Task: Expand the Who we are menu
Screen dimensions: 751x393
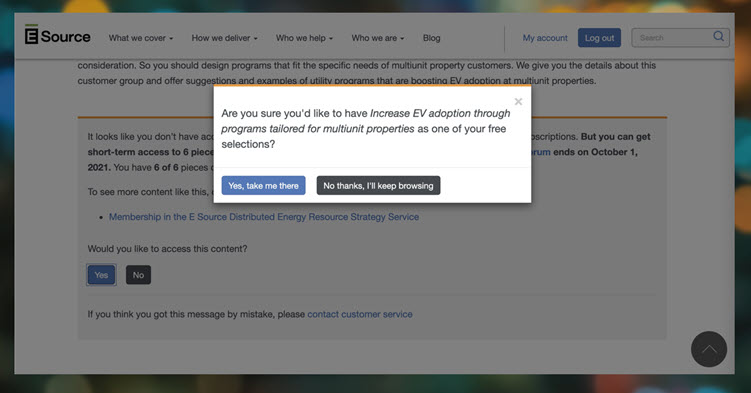Action: (378, 38)
